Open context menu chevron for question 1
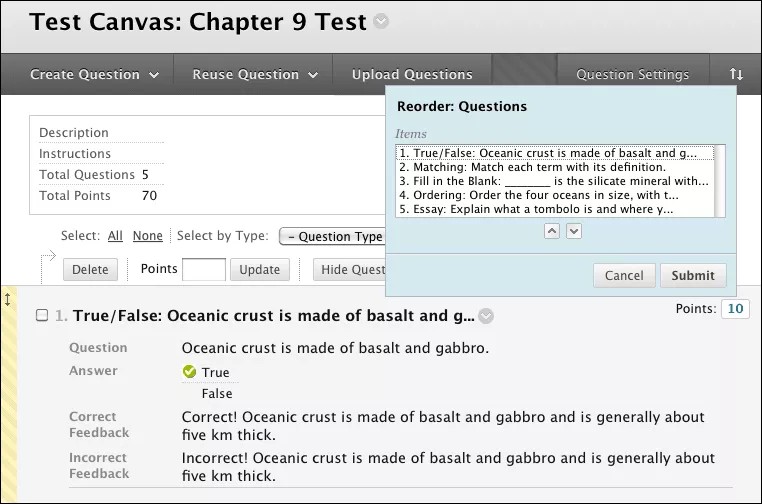Viewport: 762px width, 504px height. tap(485, 316)
